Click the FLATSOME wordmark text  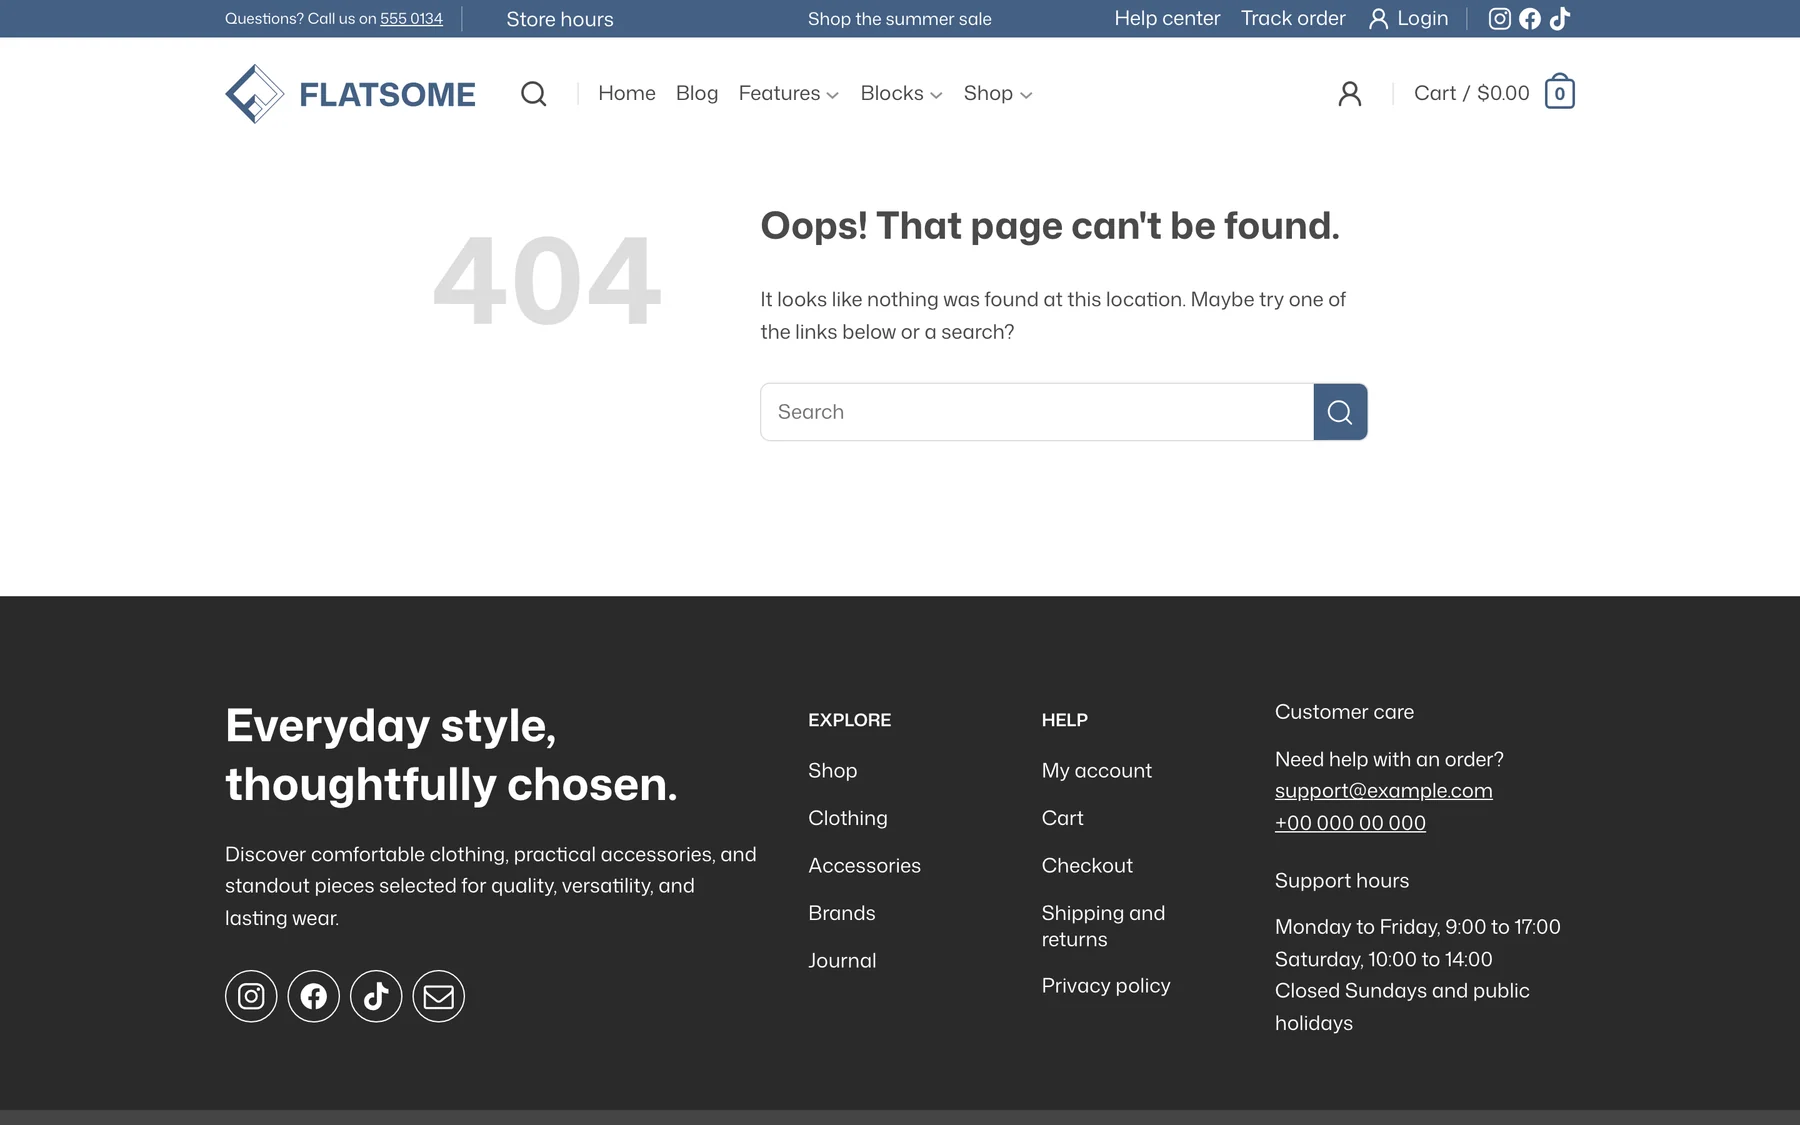point(387,94)
